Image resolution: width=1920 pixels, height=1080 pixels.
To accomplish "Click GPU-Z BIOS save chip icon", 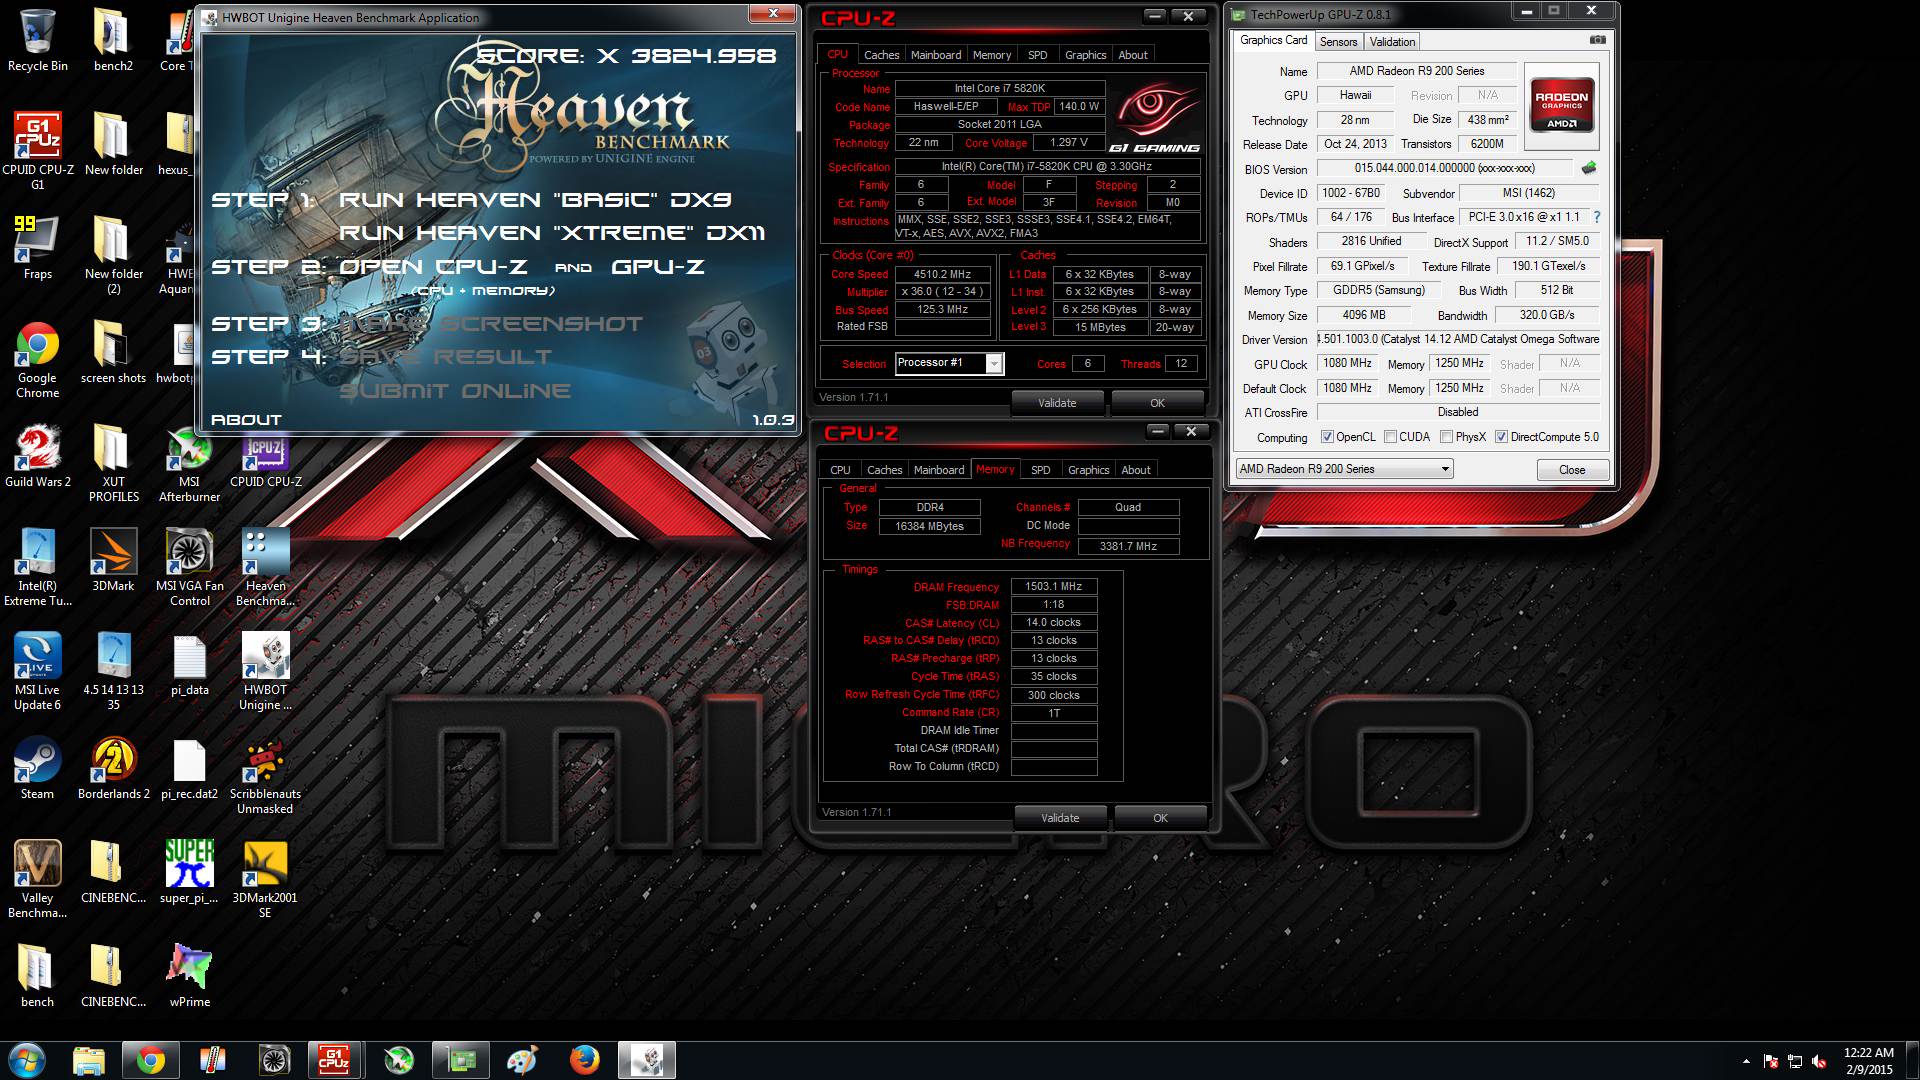I will point(1588,168).
